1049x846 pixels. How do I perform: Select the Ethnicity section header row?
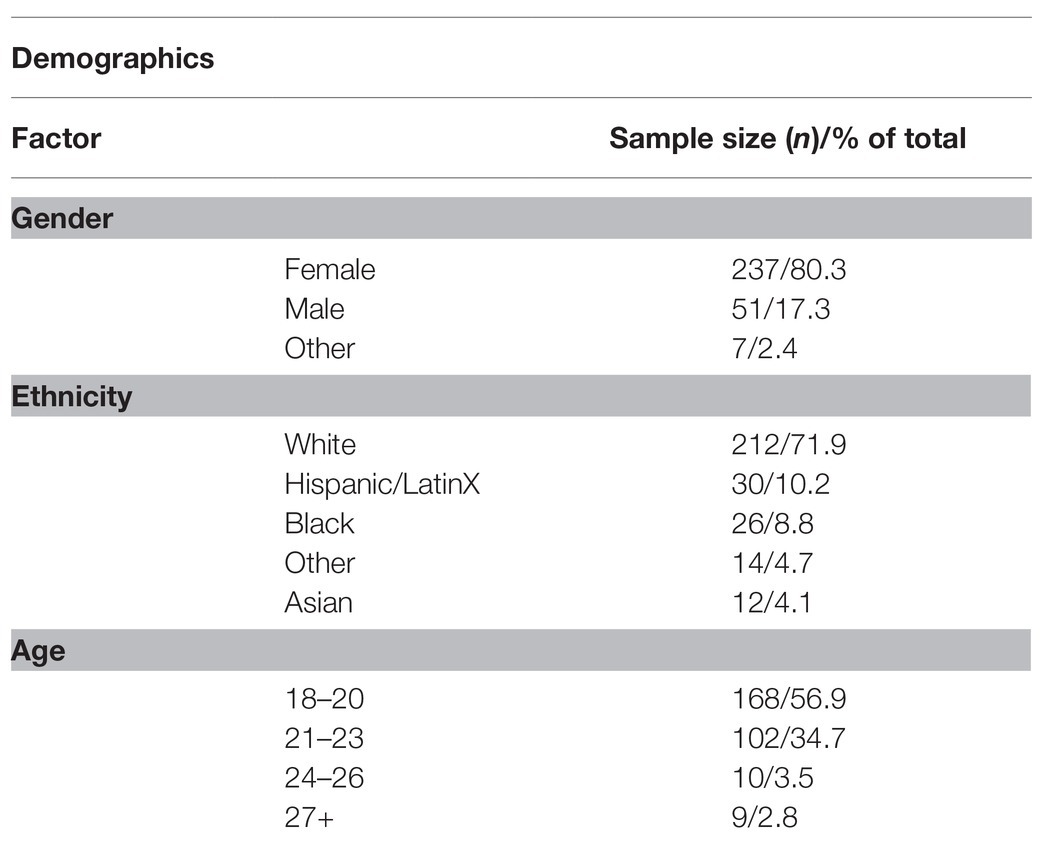pos(521,396)
